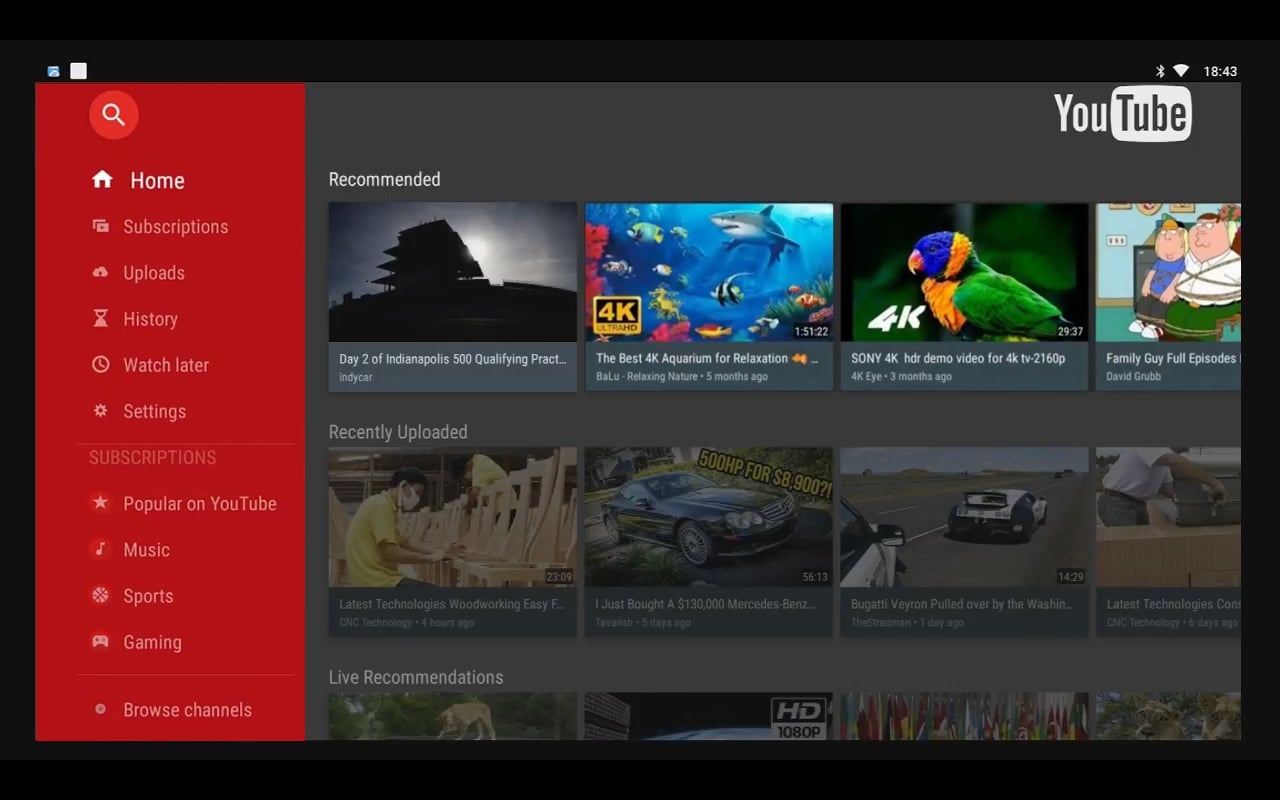Play the Woodworking video thumbnail
Screen dimensions: 1280x800
pyautogui.click(x=453, y=517)
